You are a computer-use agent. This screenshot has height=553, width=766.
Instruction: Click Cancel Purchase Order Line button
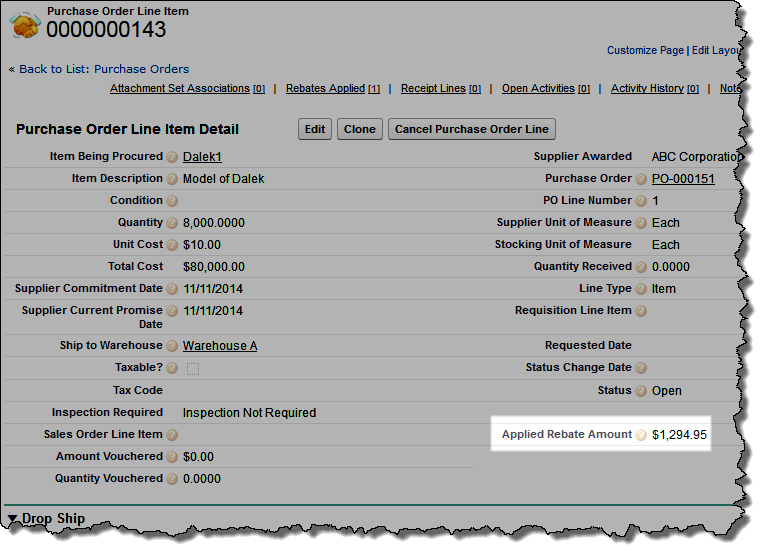tap(471, 129)
